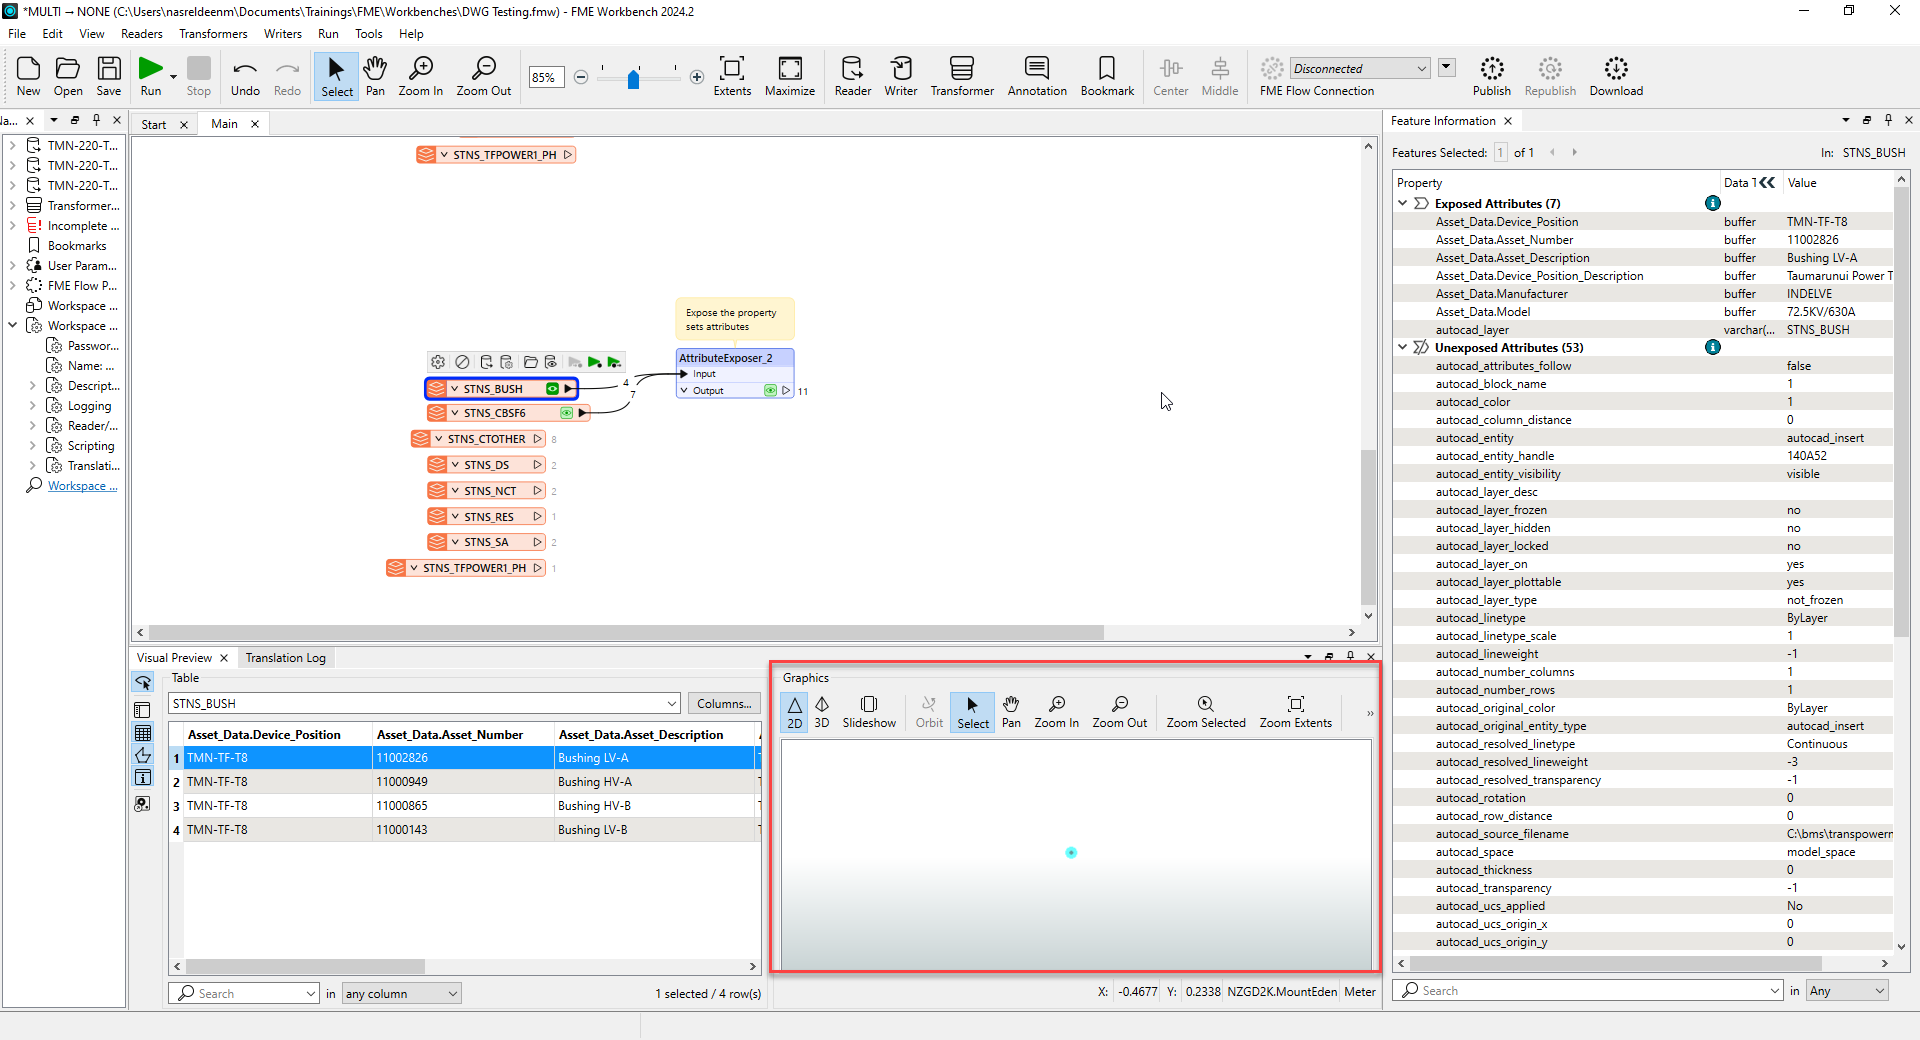Expand the STNS_CTOTHER feature type attributes
The width and height of the screenshot is (1920, 1040).
(439, 439)
